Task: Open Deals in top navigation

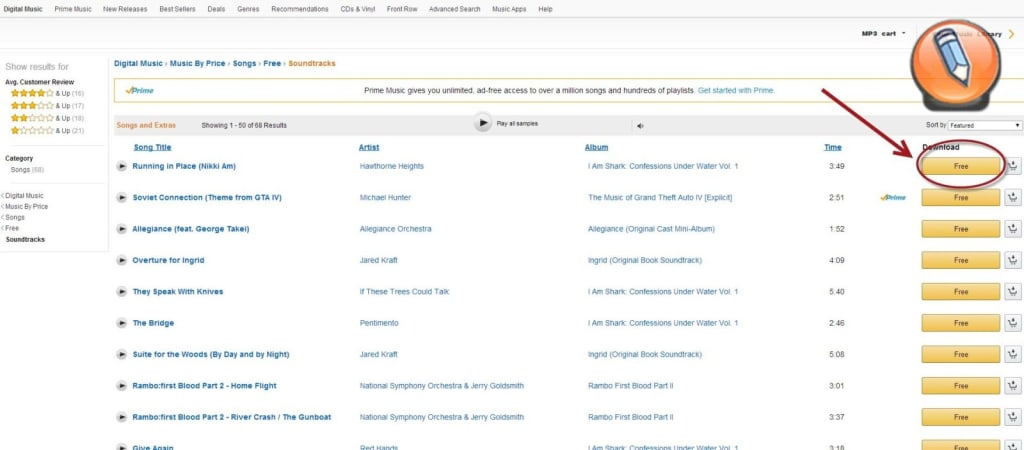Action: (216, 9)
